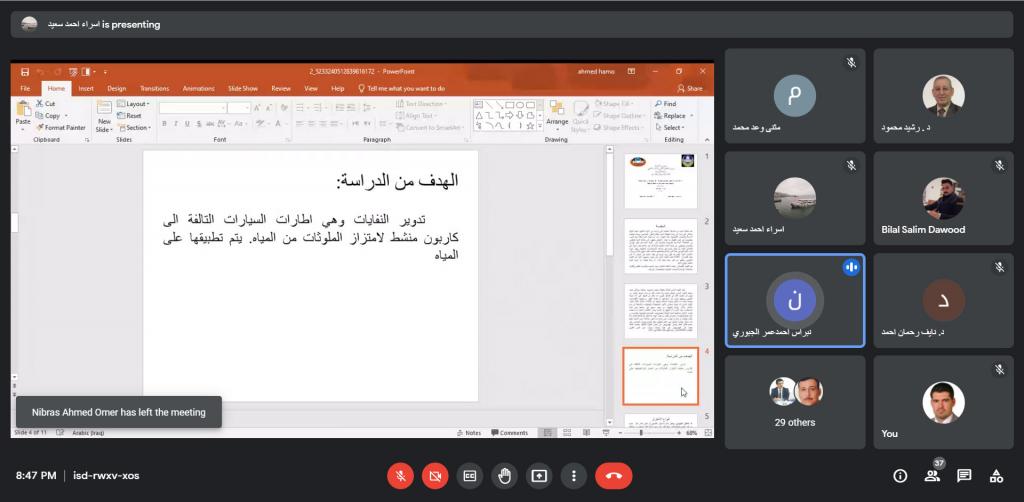Click the Replace button in the ribbon
1024x502 pixels.
(674, 116)
